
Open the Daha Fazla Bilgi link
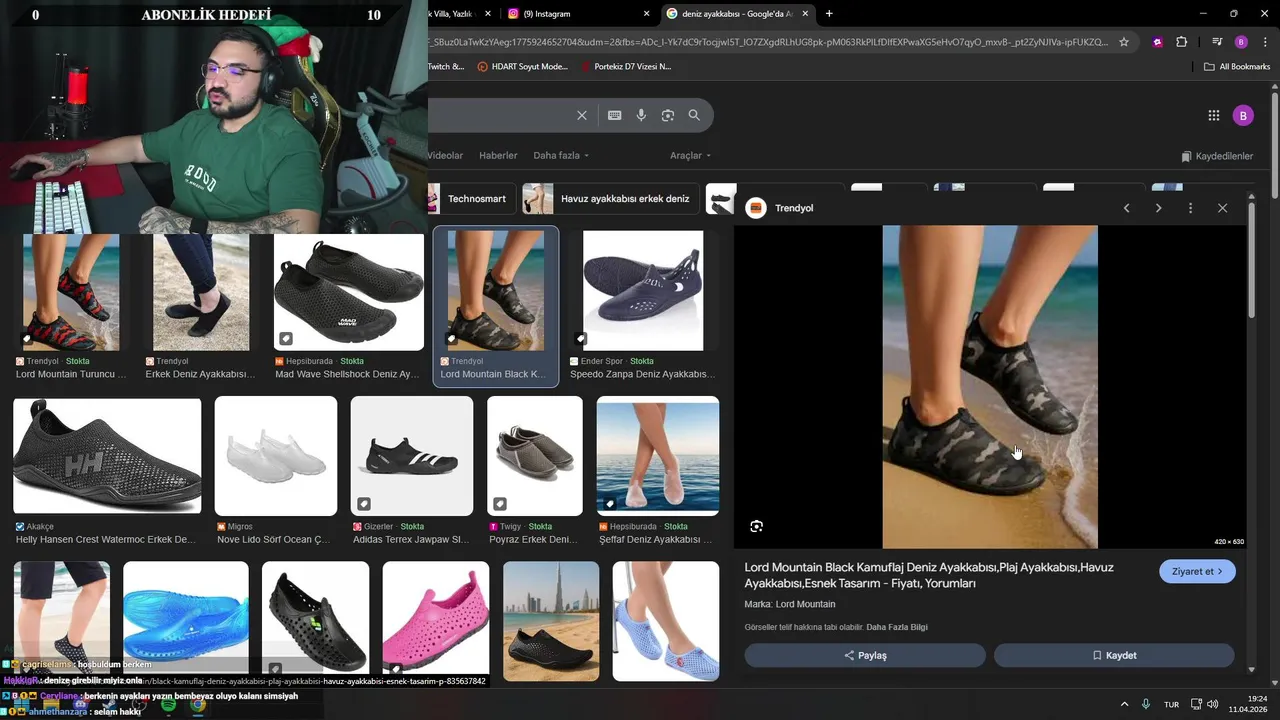(897, 627)
